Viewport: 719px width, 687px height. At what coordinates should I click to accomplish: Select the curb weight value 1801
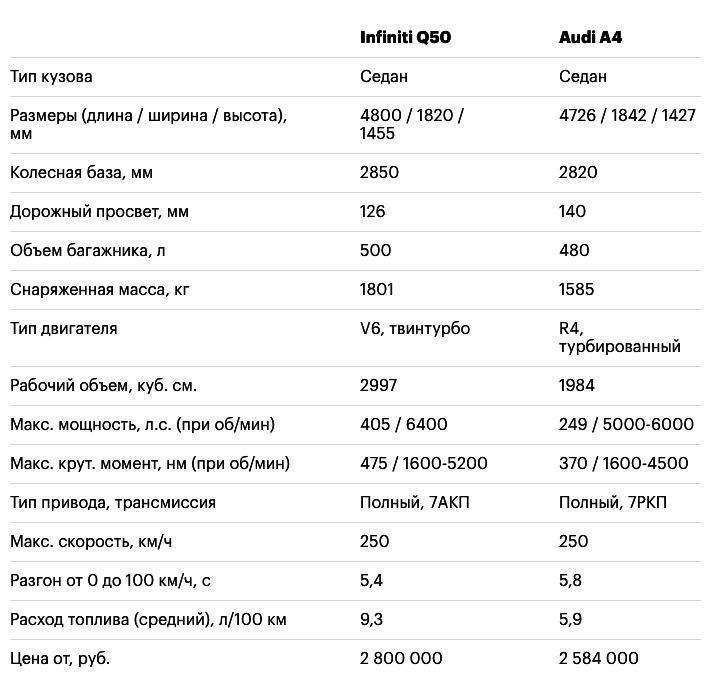click(x=377, y=290)
